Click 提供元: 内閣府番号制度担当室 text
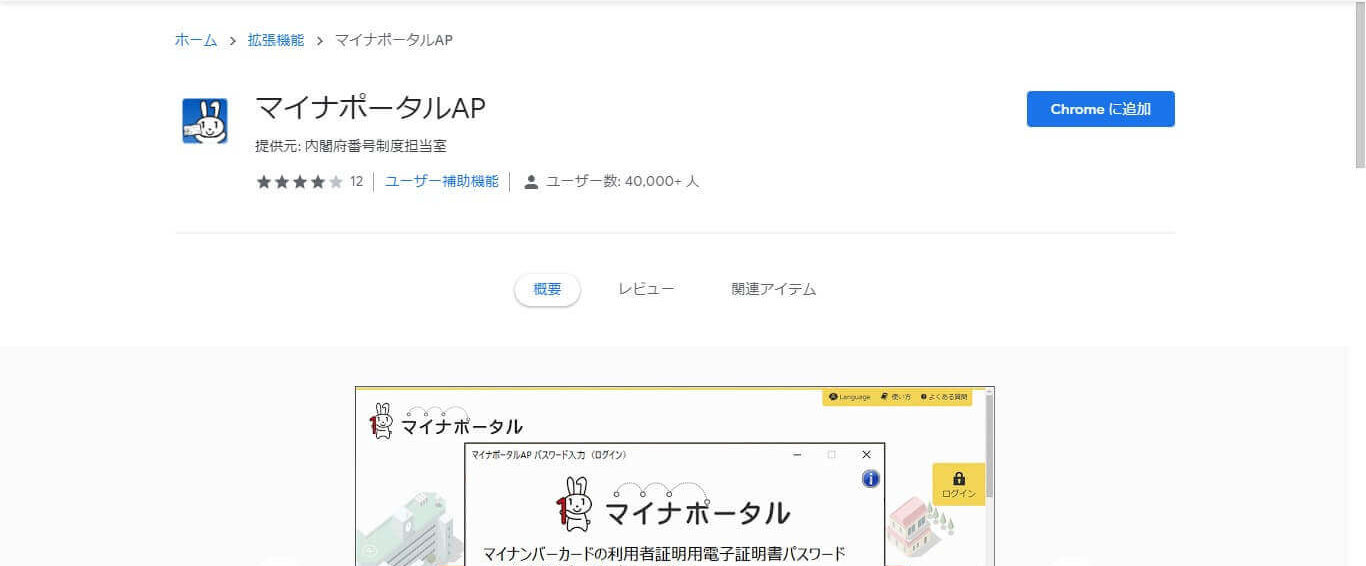This screenshot has height=566, width=1366. 350,146
